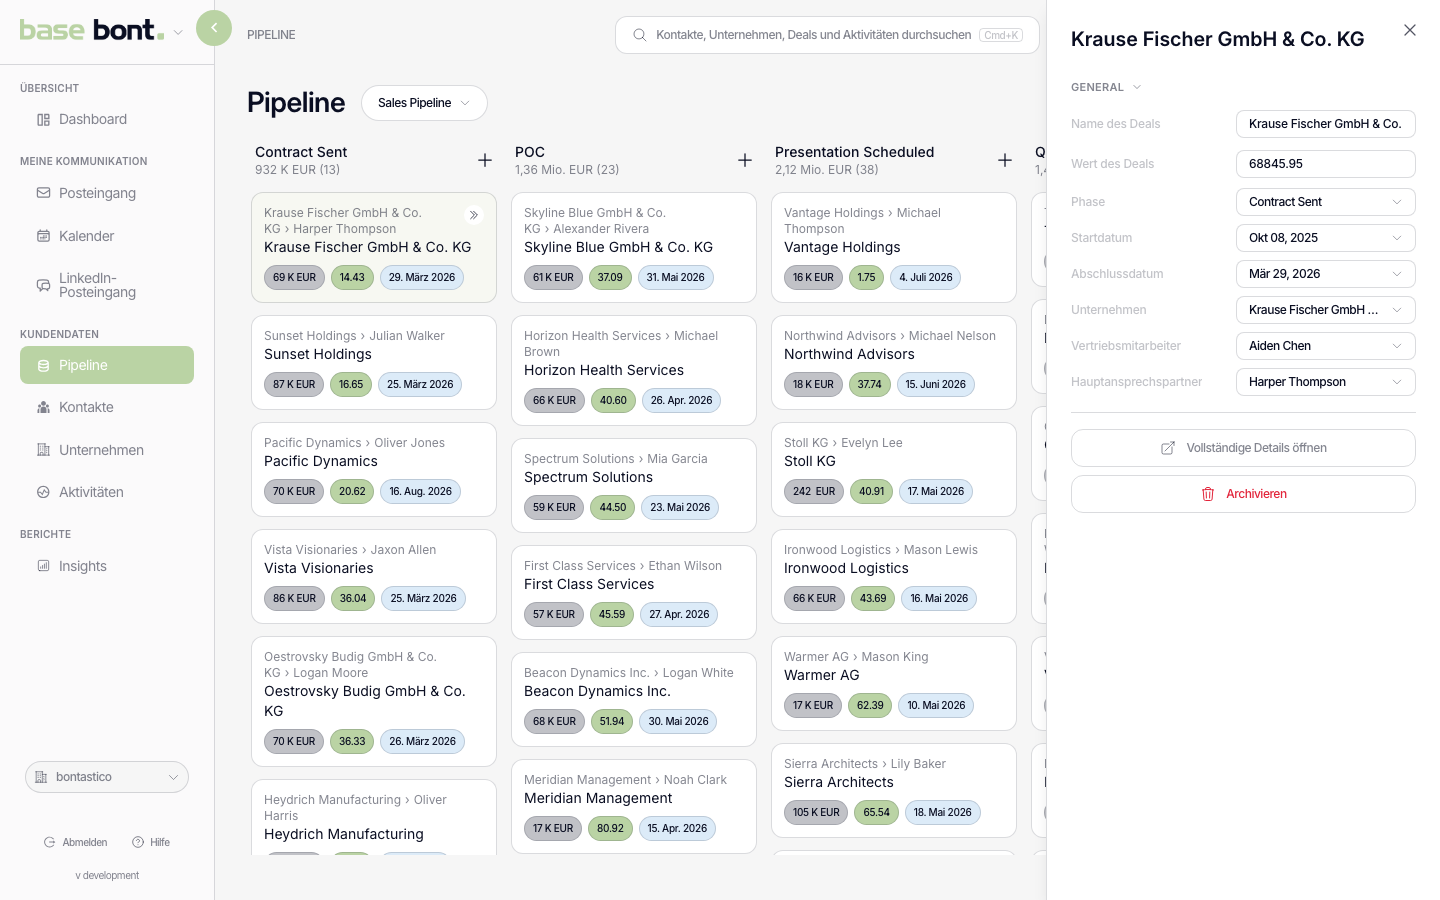Open the Skyline Blue GmbH deal card
This screenshot has width=1440, height=900.
pos(634,247)
